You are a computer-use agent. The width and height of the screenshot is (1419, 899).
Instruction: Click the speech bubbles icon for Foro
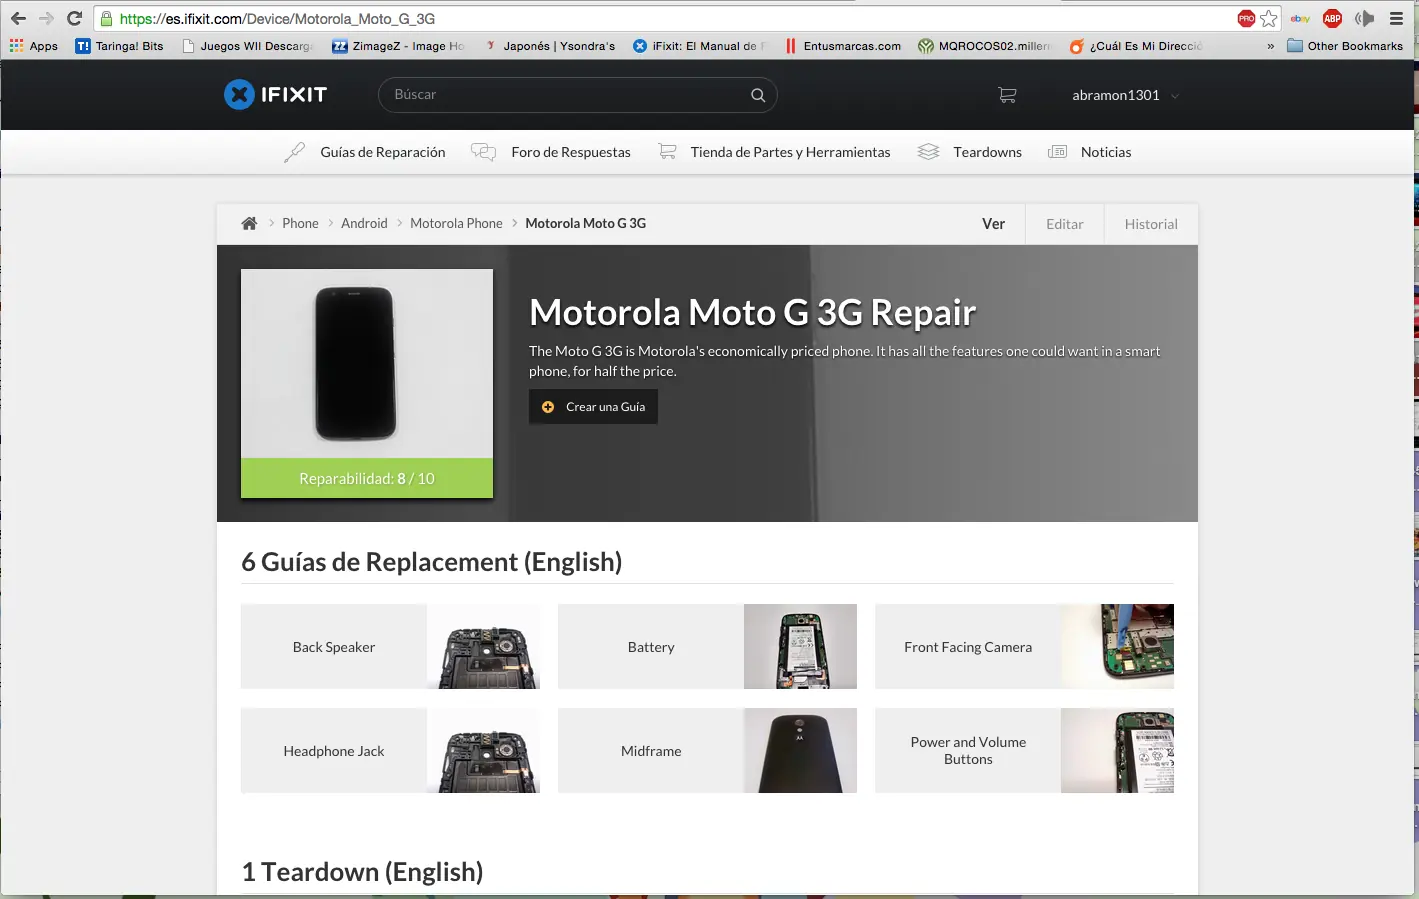[483, 152]
